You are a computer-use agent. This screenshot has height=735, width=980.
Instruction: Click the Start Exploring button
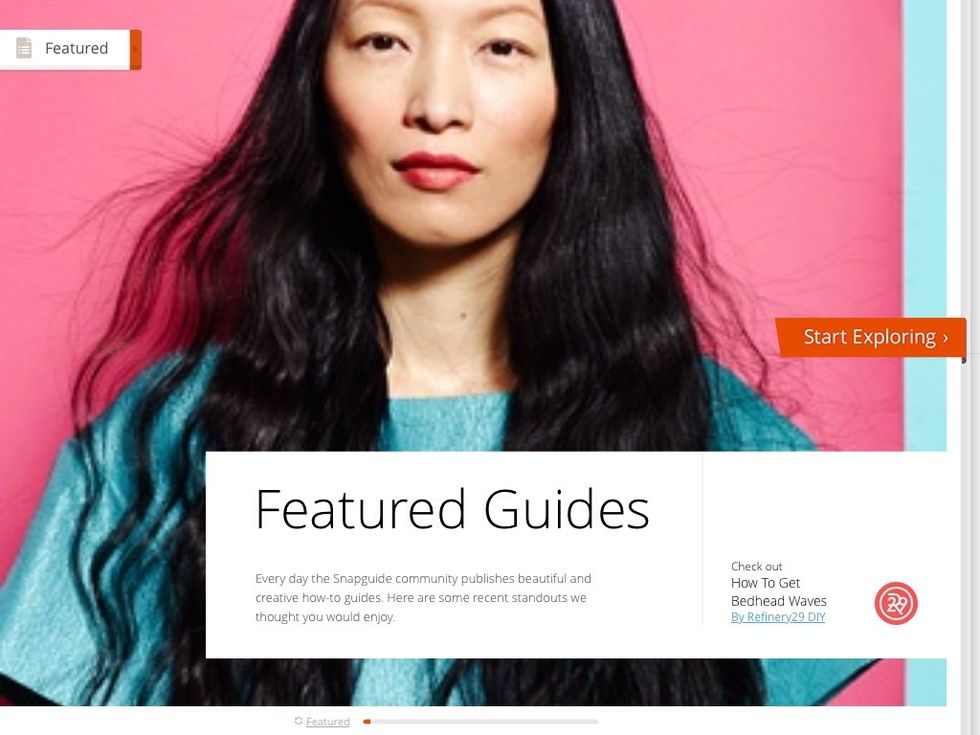tap(871, 338)
